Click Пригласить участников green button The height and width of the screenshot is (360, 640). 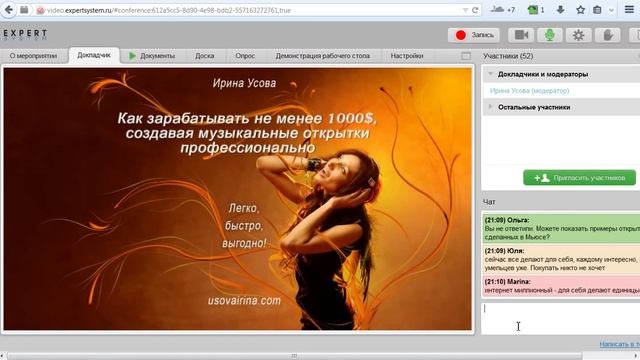click(x=580, y=178)
